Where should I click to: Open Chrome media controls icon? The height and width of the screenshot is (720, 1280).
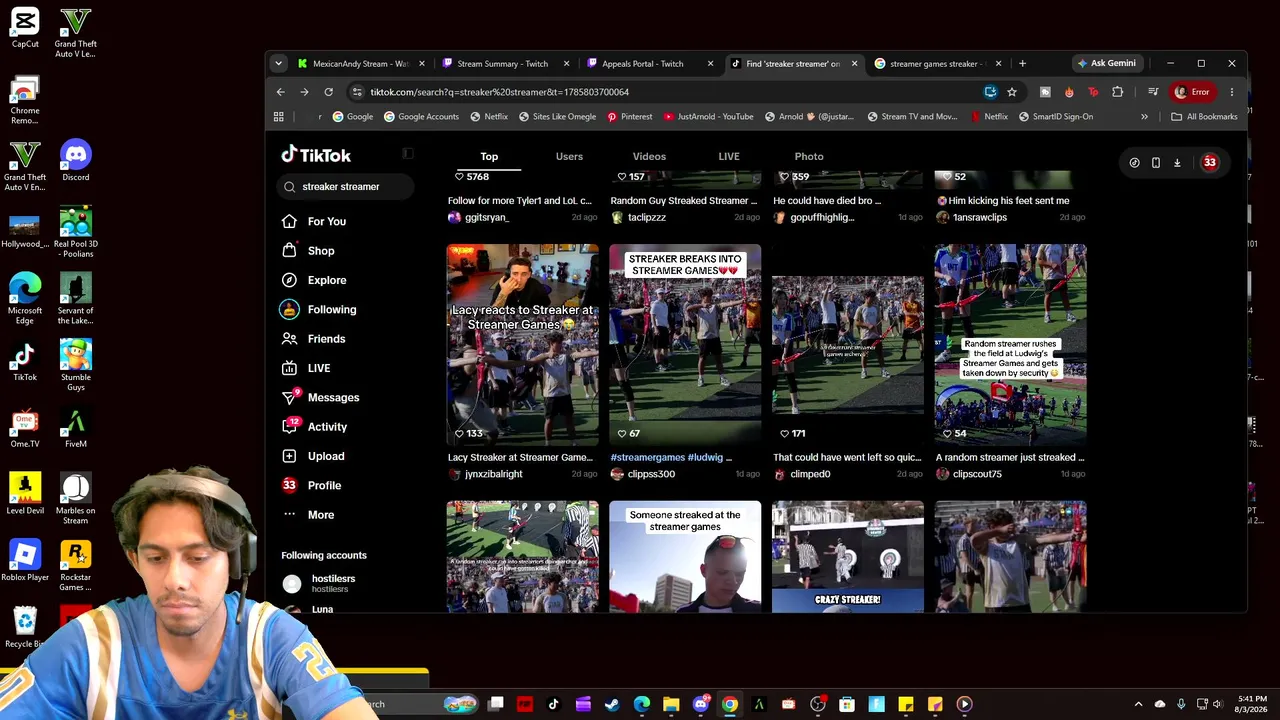(x=1153, y=92)
